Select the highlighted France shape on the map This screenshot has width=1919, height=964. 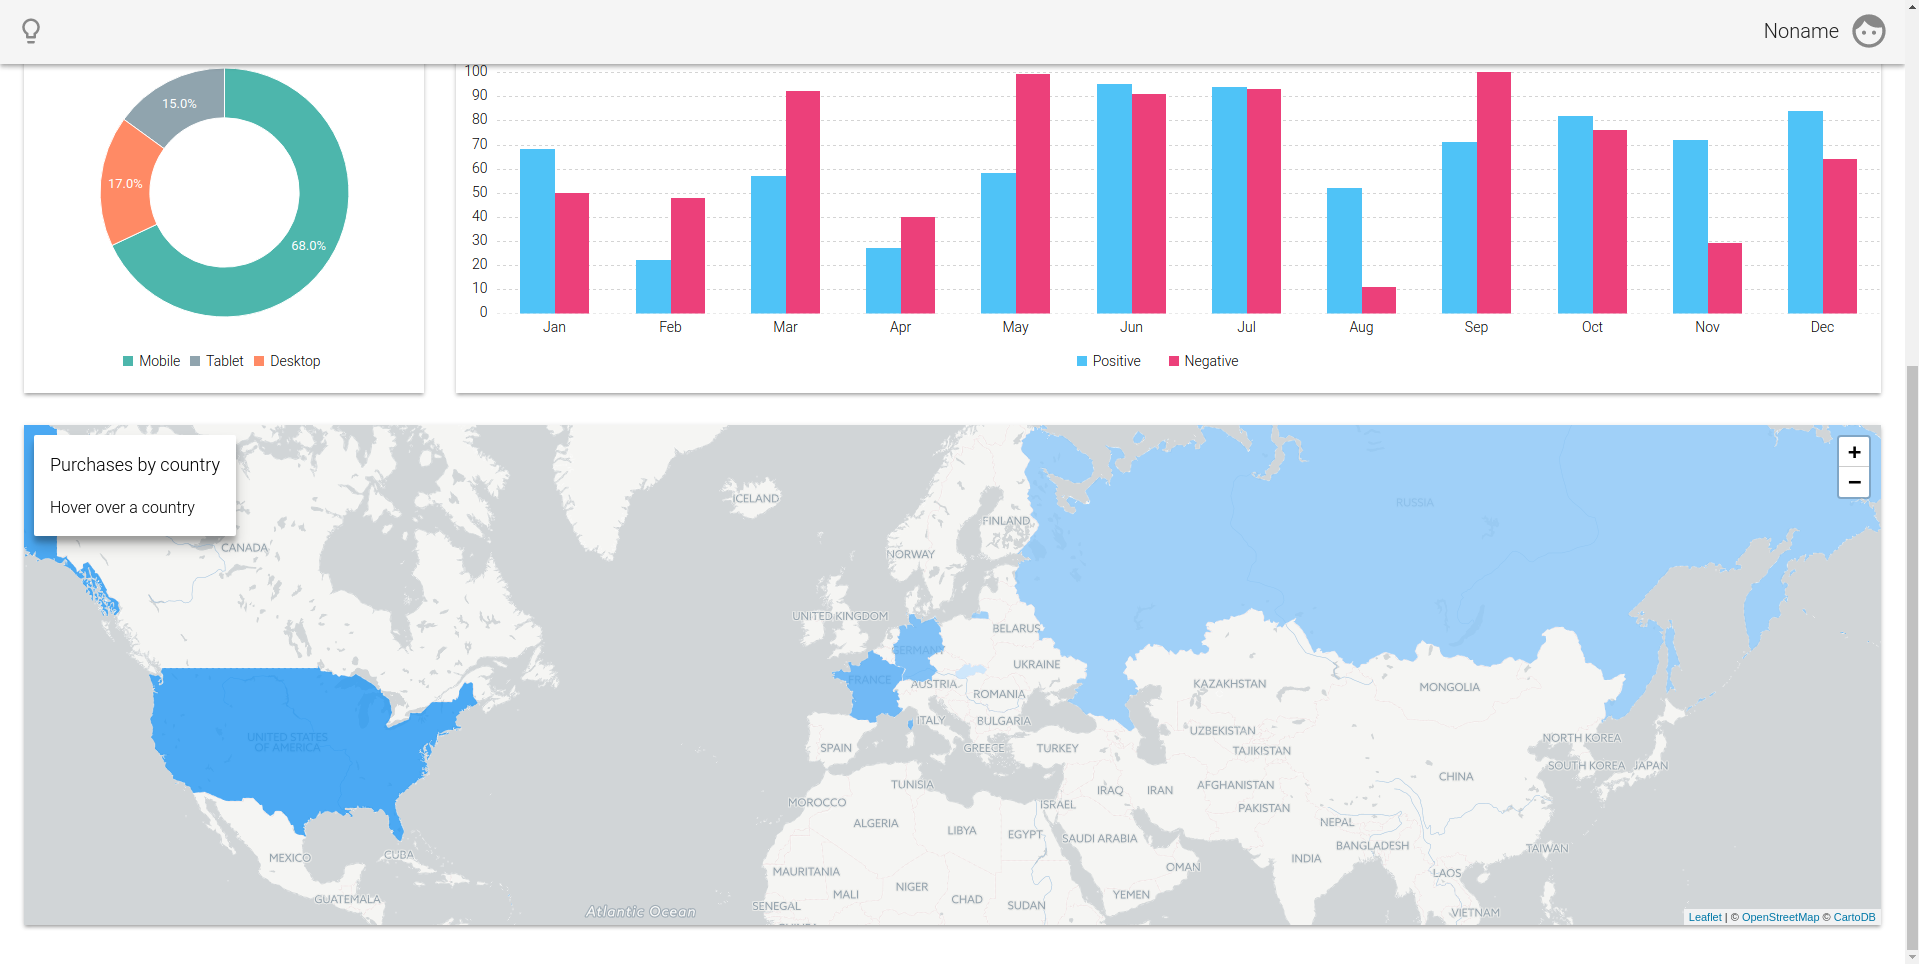click(873, 686)
